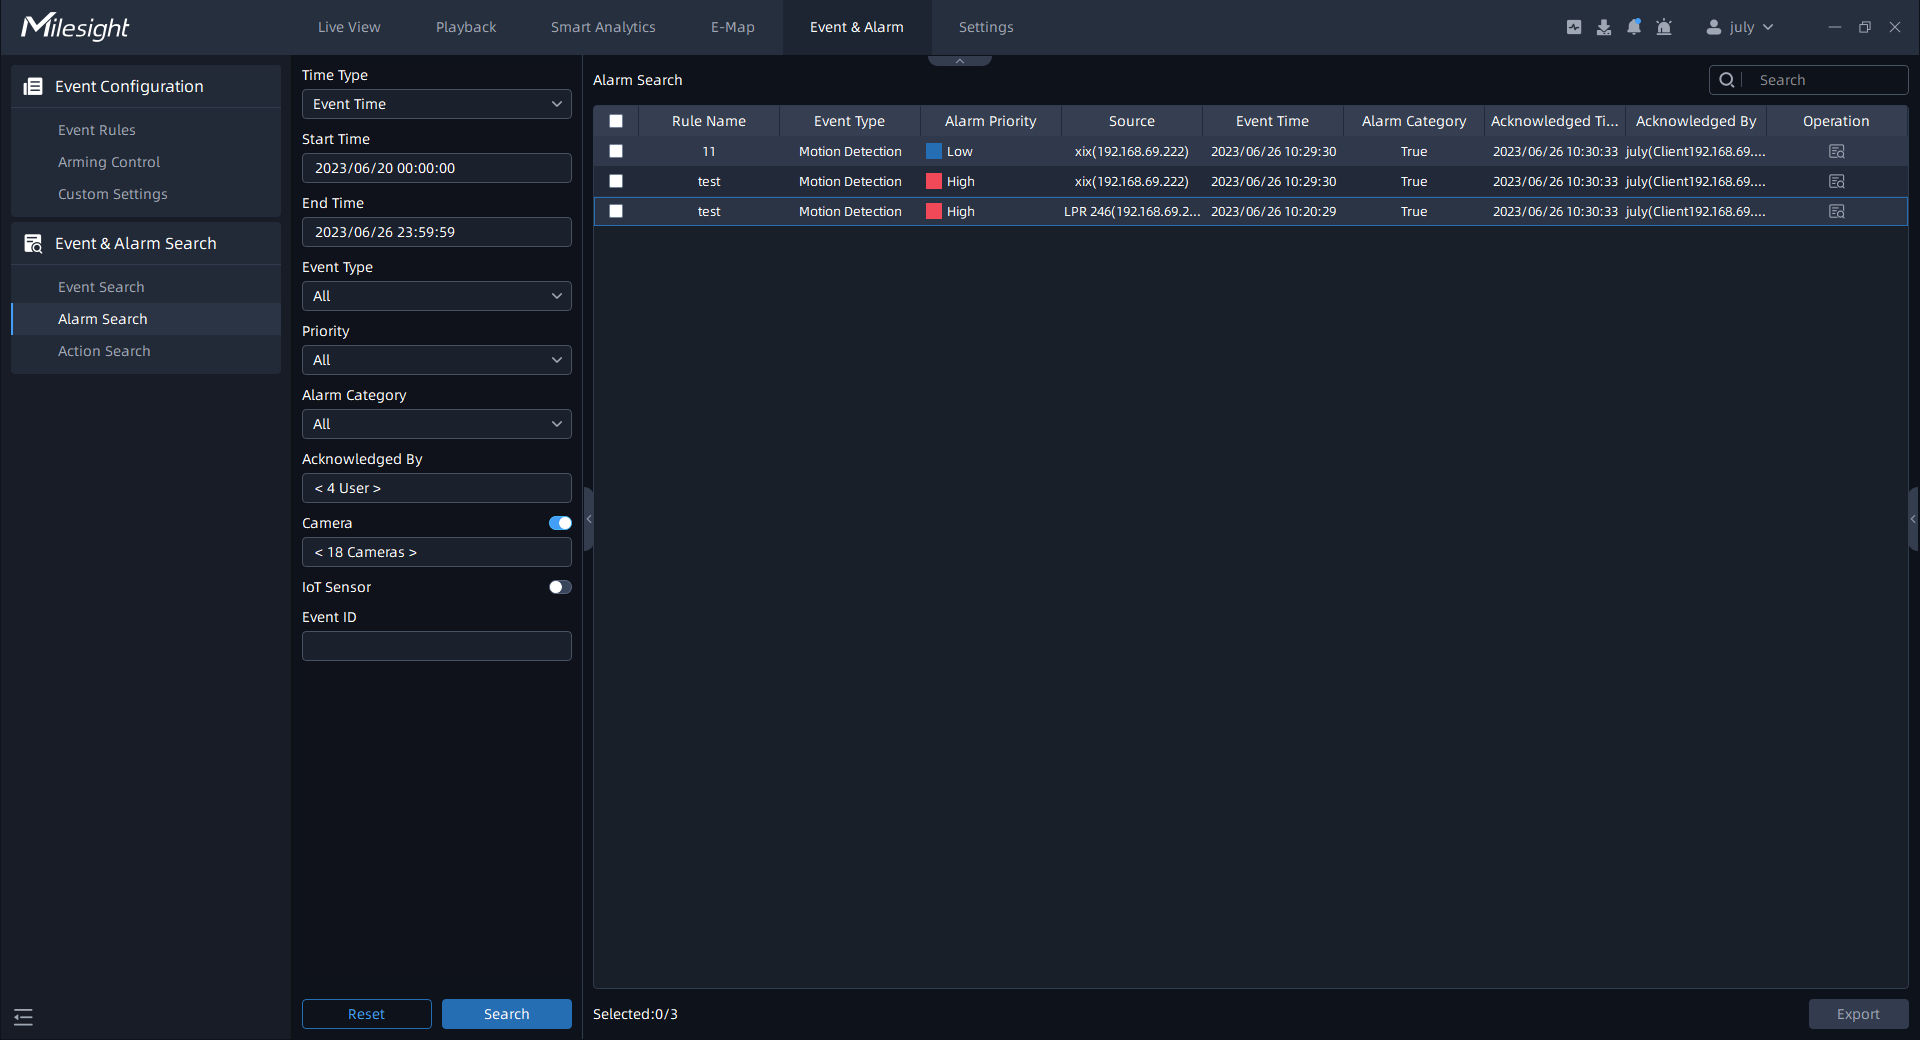Viewport: 1920px width, 1040px height.
Task: Open the notification bell icon
Action: coord(1634,27)
